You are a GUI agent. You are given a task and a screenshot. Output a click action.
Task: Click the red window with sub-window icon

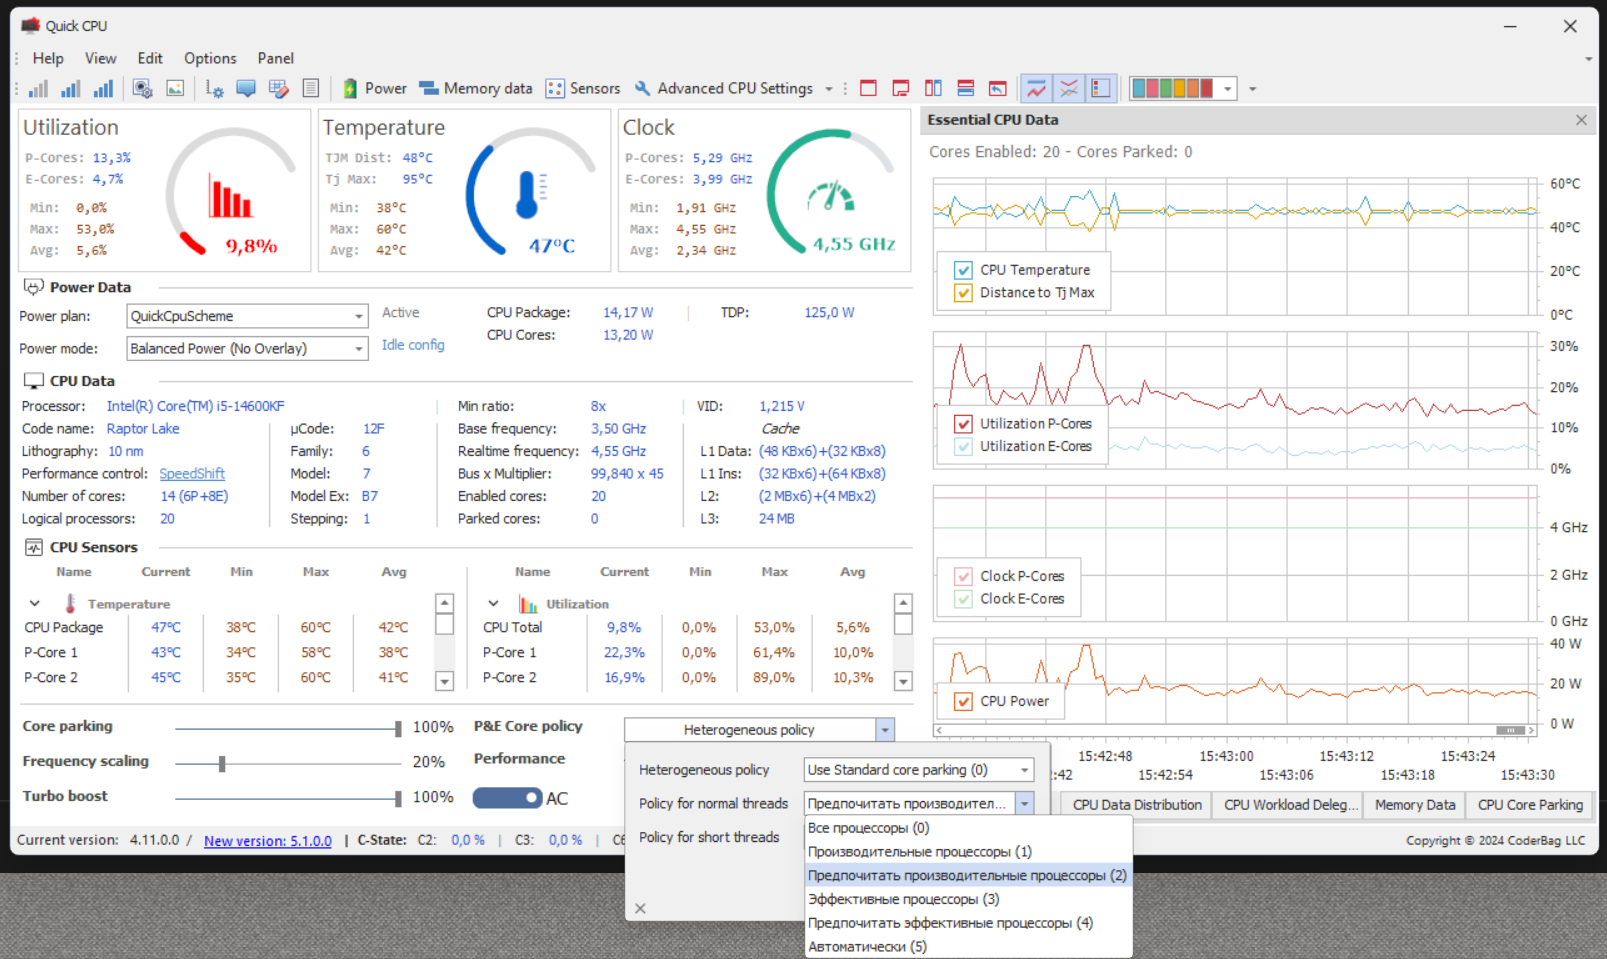pyautogui.click(x=901, y=89)
